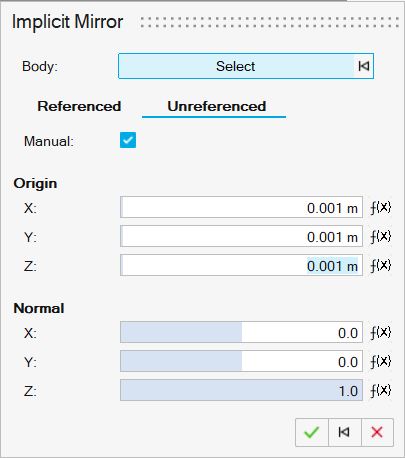Click the f(x) icon beside Origin X
Image resolution: width=405 pixels, height=458 pixels.
pyautogui.click(x=380, y=208)
